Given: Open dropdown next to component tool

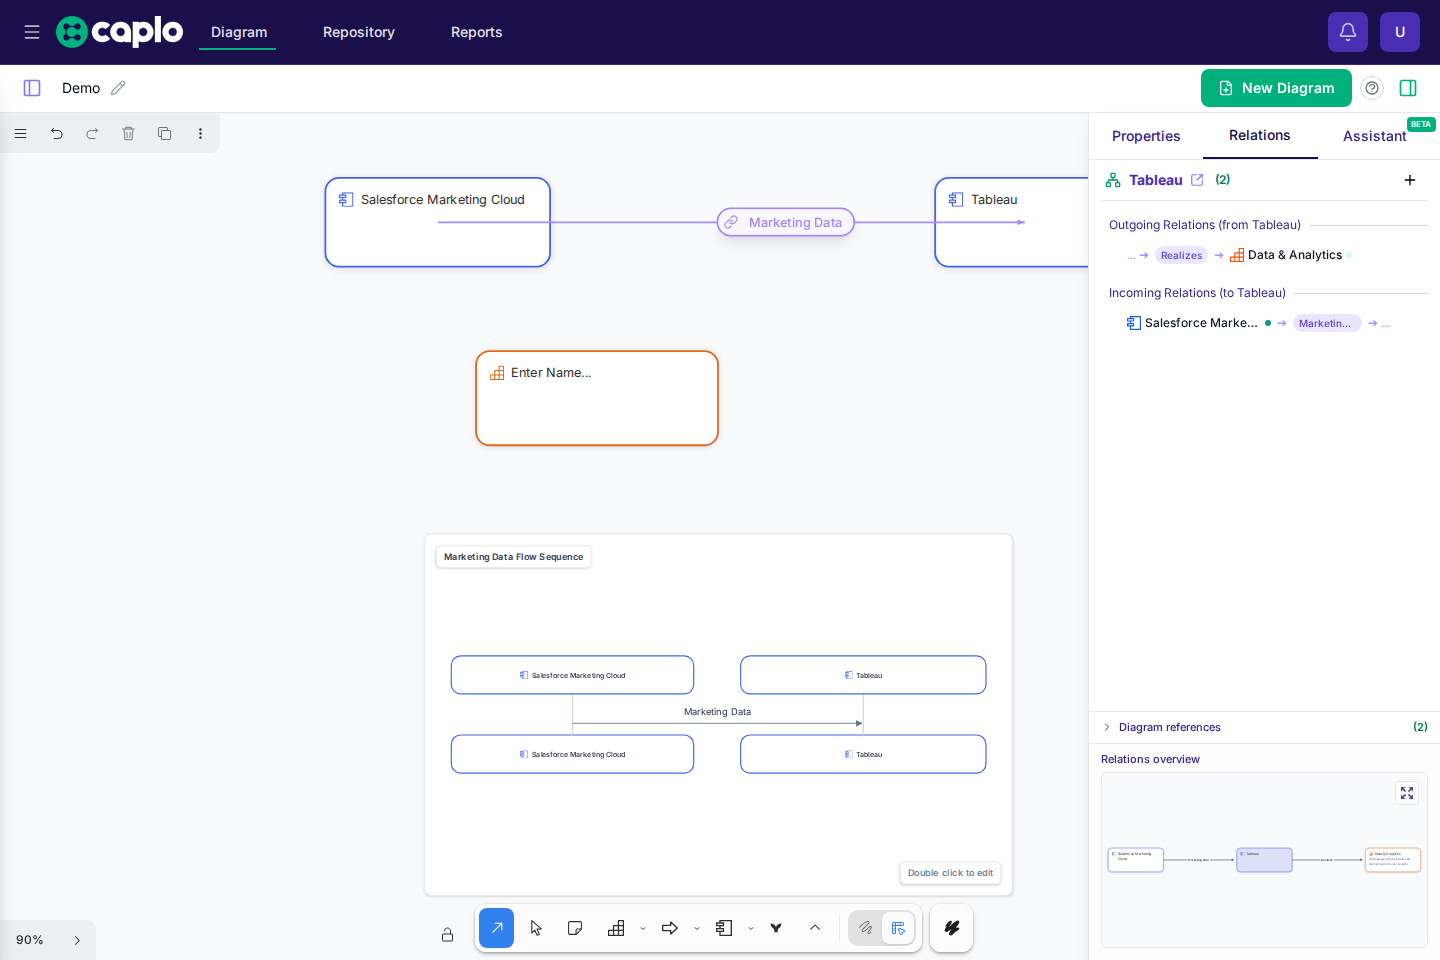Looking at the screenshot, I should (751, 929).
